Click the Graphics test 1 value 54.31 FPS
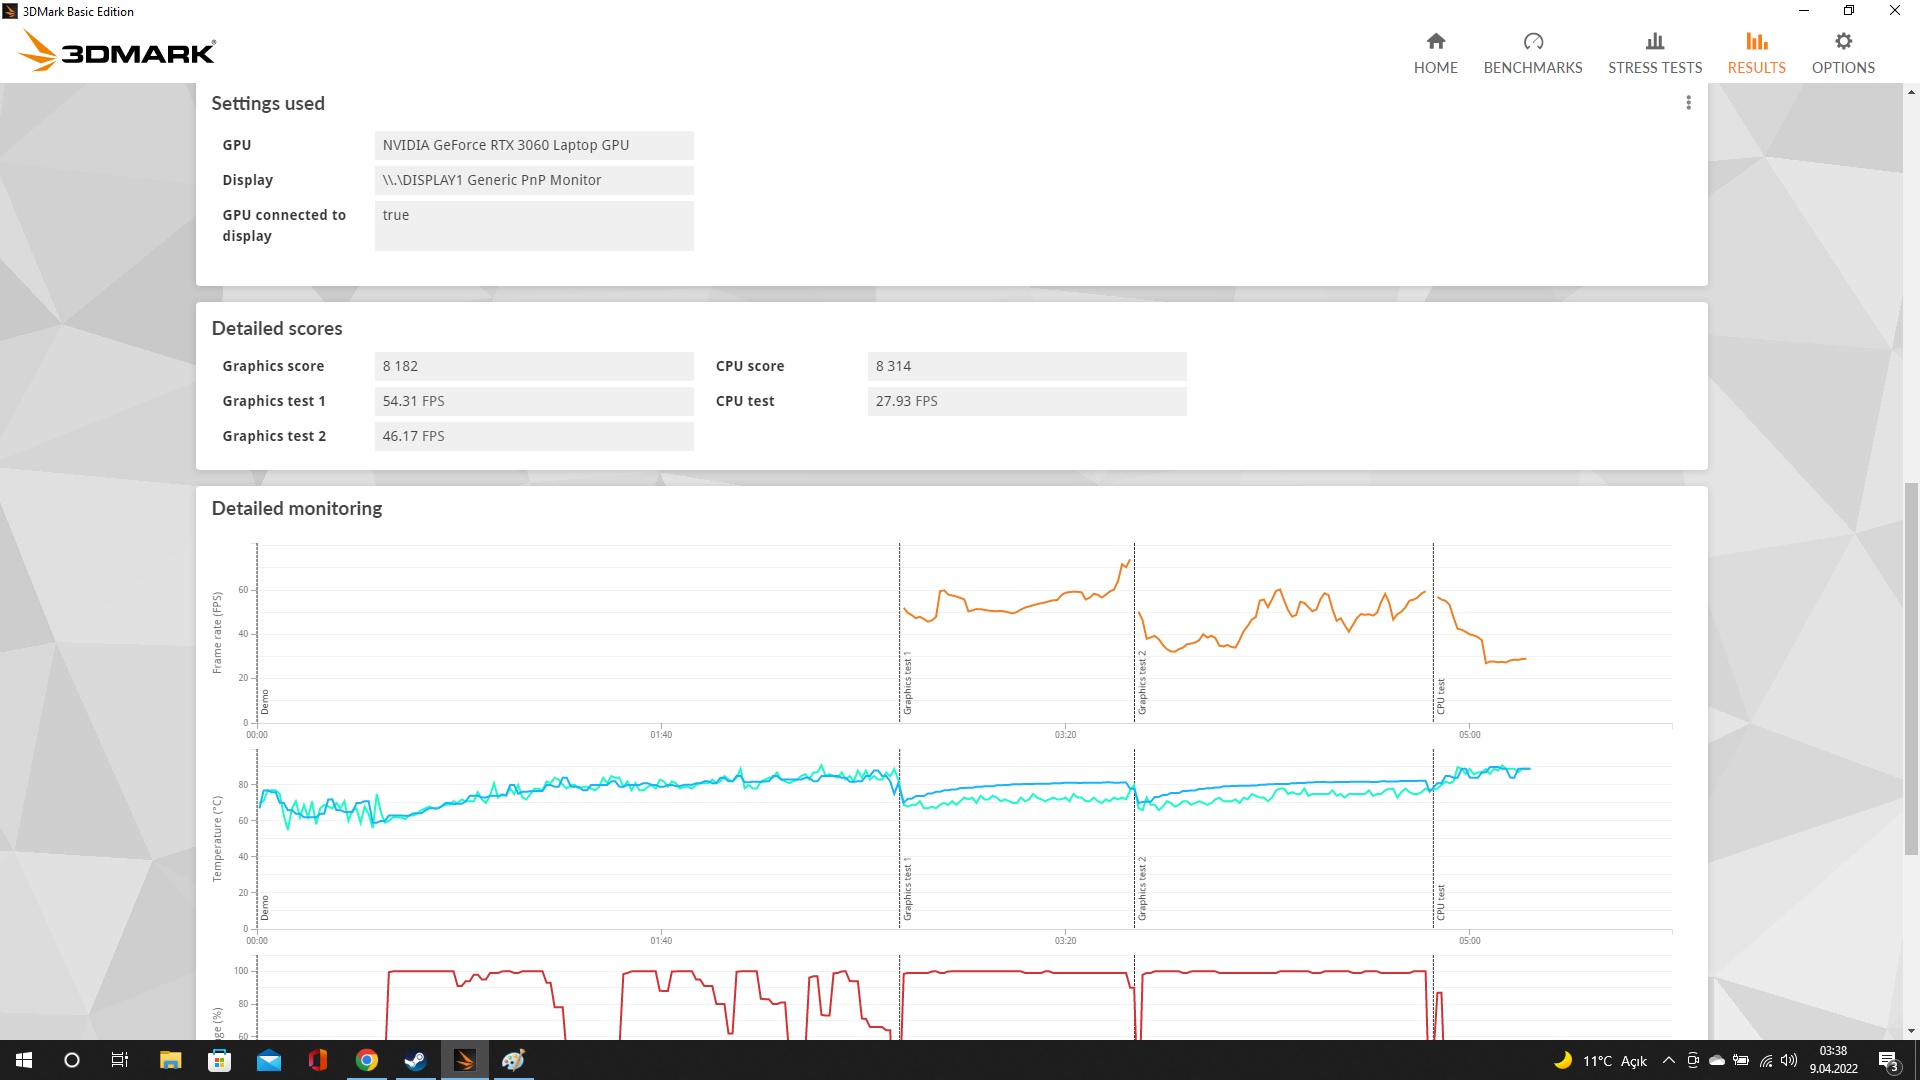This screenshot has height=1080, width=1920. pyautogui.click(x=534, y=401)
